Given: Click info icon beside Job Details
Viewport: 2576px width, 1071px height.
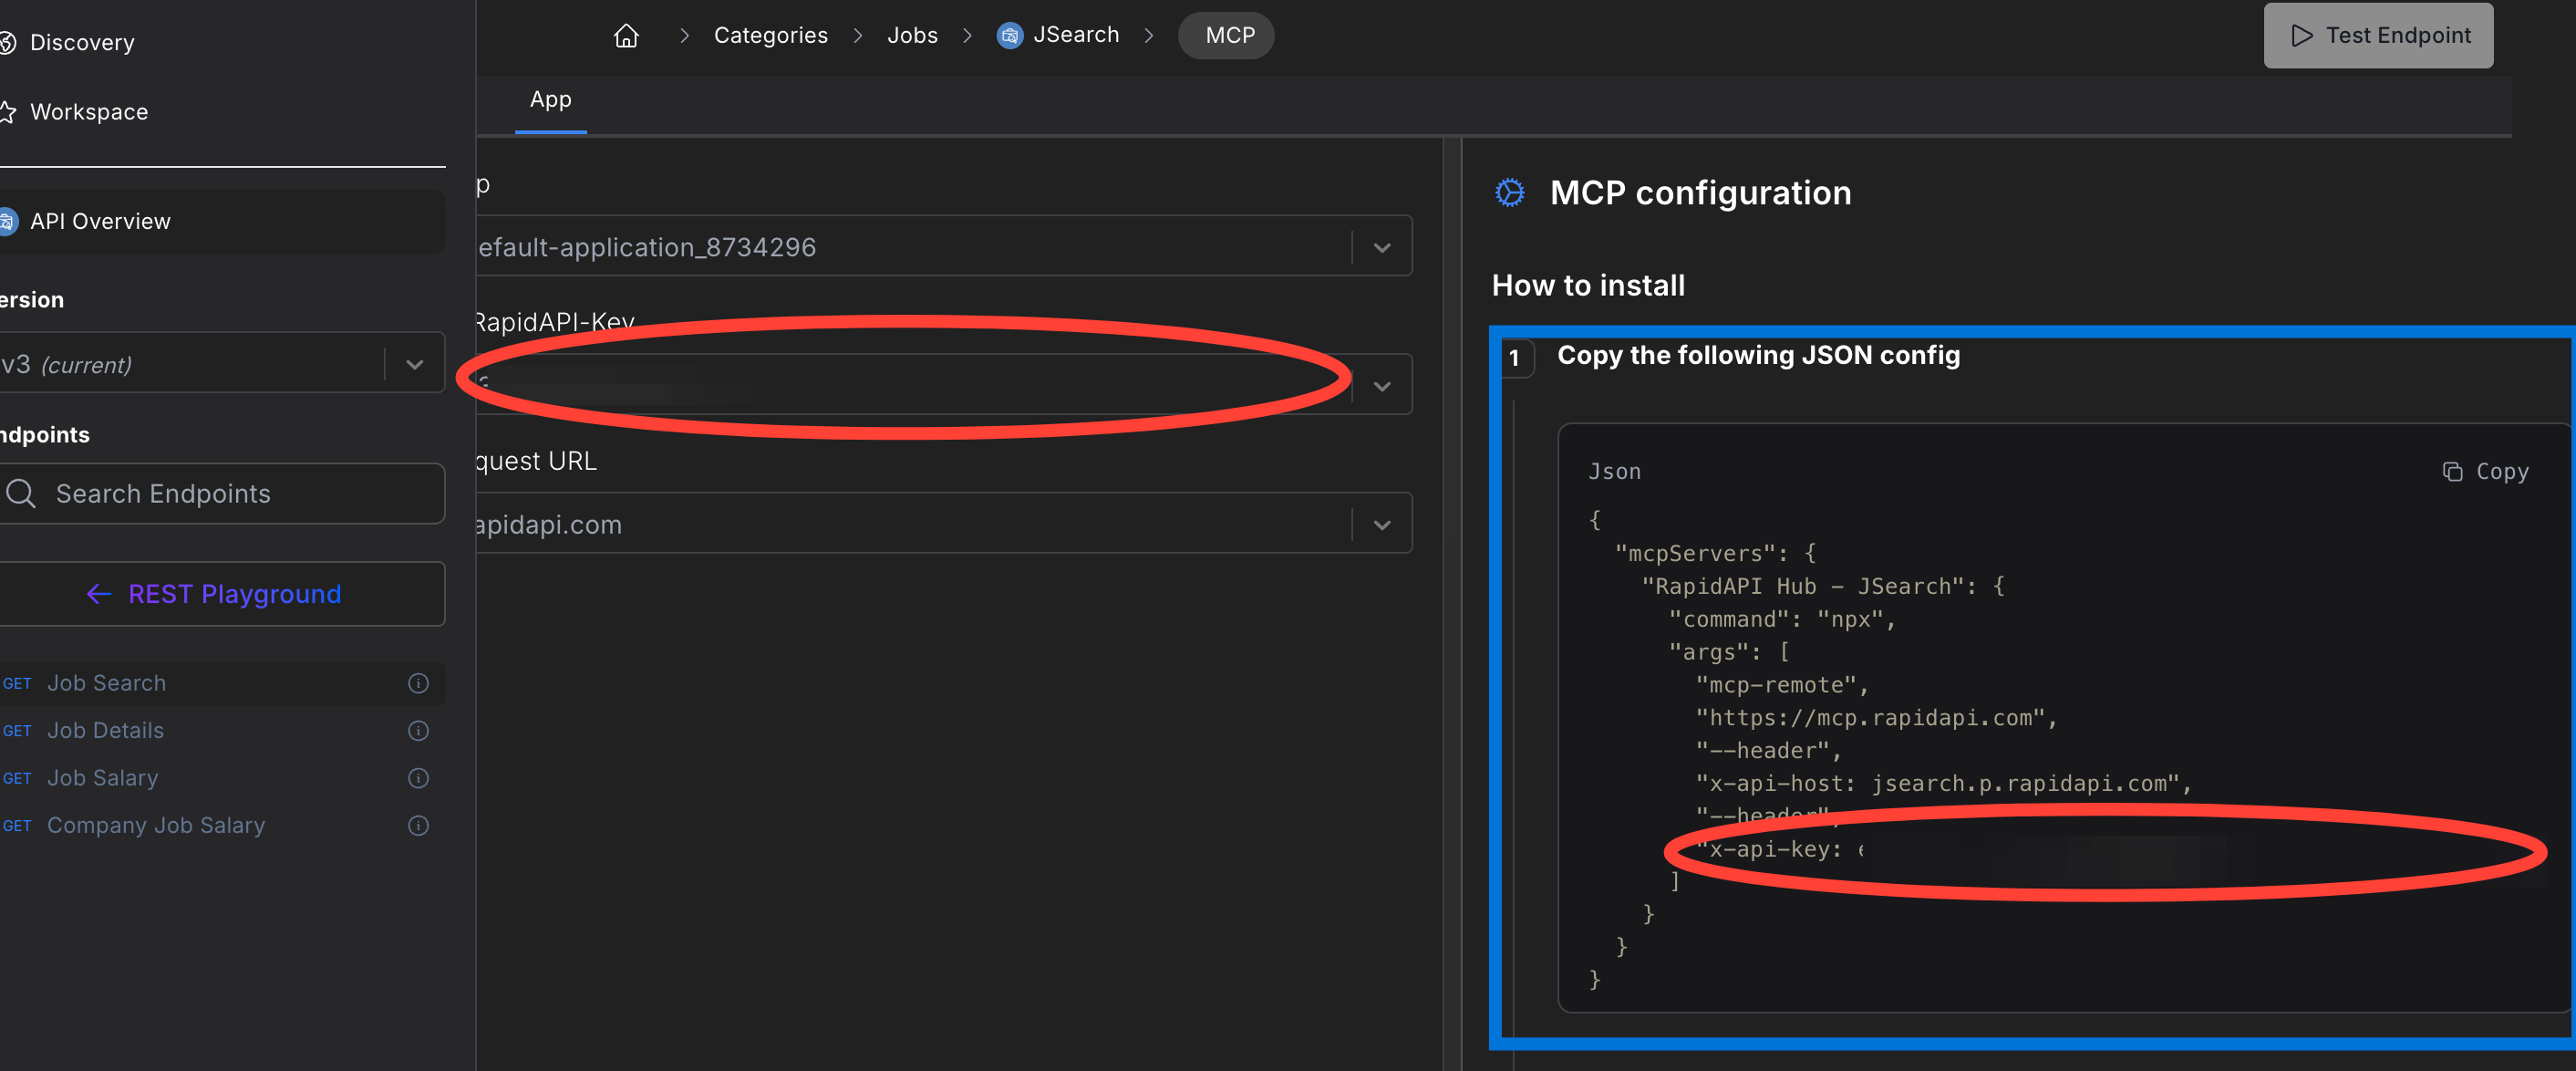Looking at the screenshot, I should 418,731.
